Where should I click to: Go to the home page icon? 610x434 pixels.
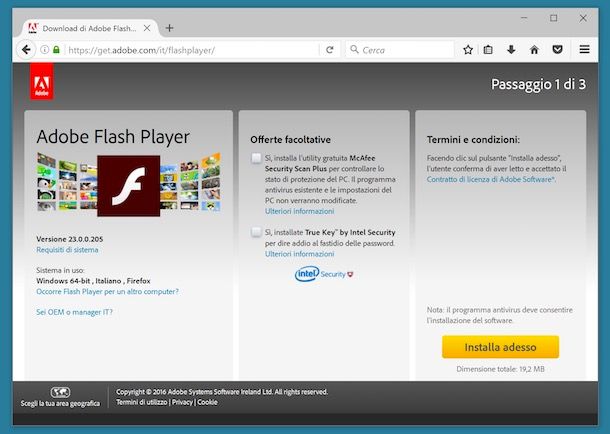(534, 50)
